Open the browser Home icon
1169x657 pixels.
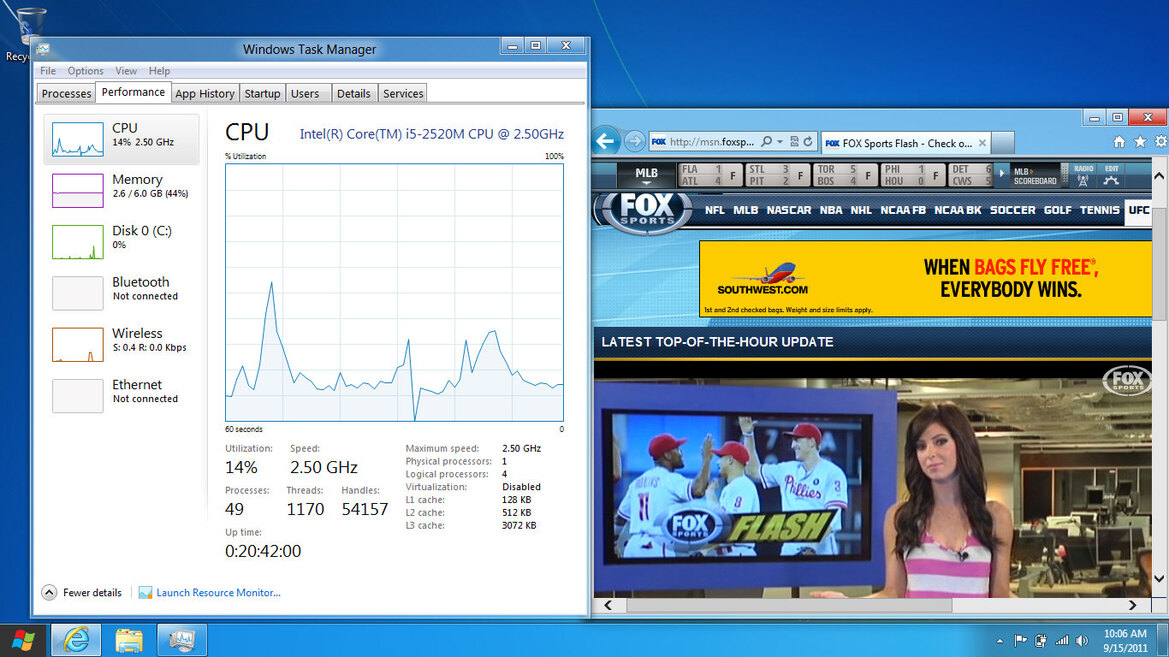pyautogui.click(x=1119, y=142)
